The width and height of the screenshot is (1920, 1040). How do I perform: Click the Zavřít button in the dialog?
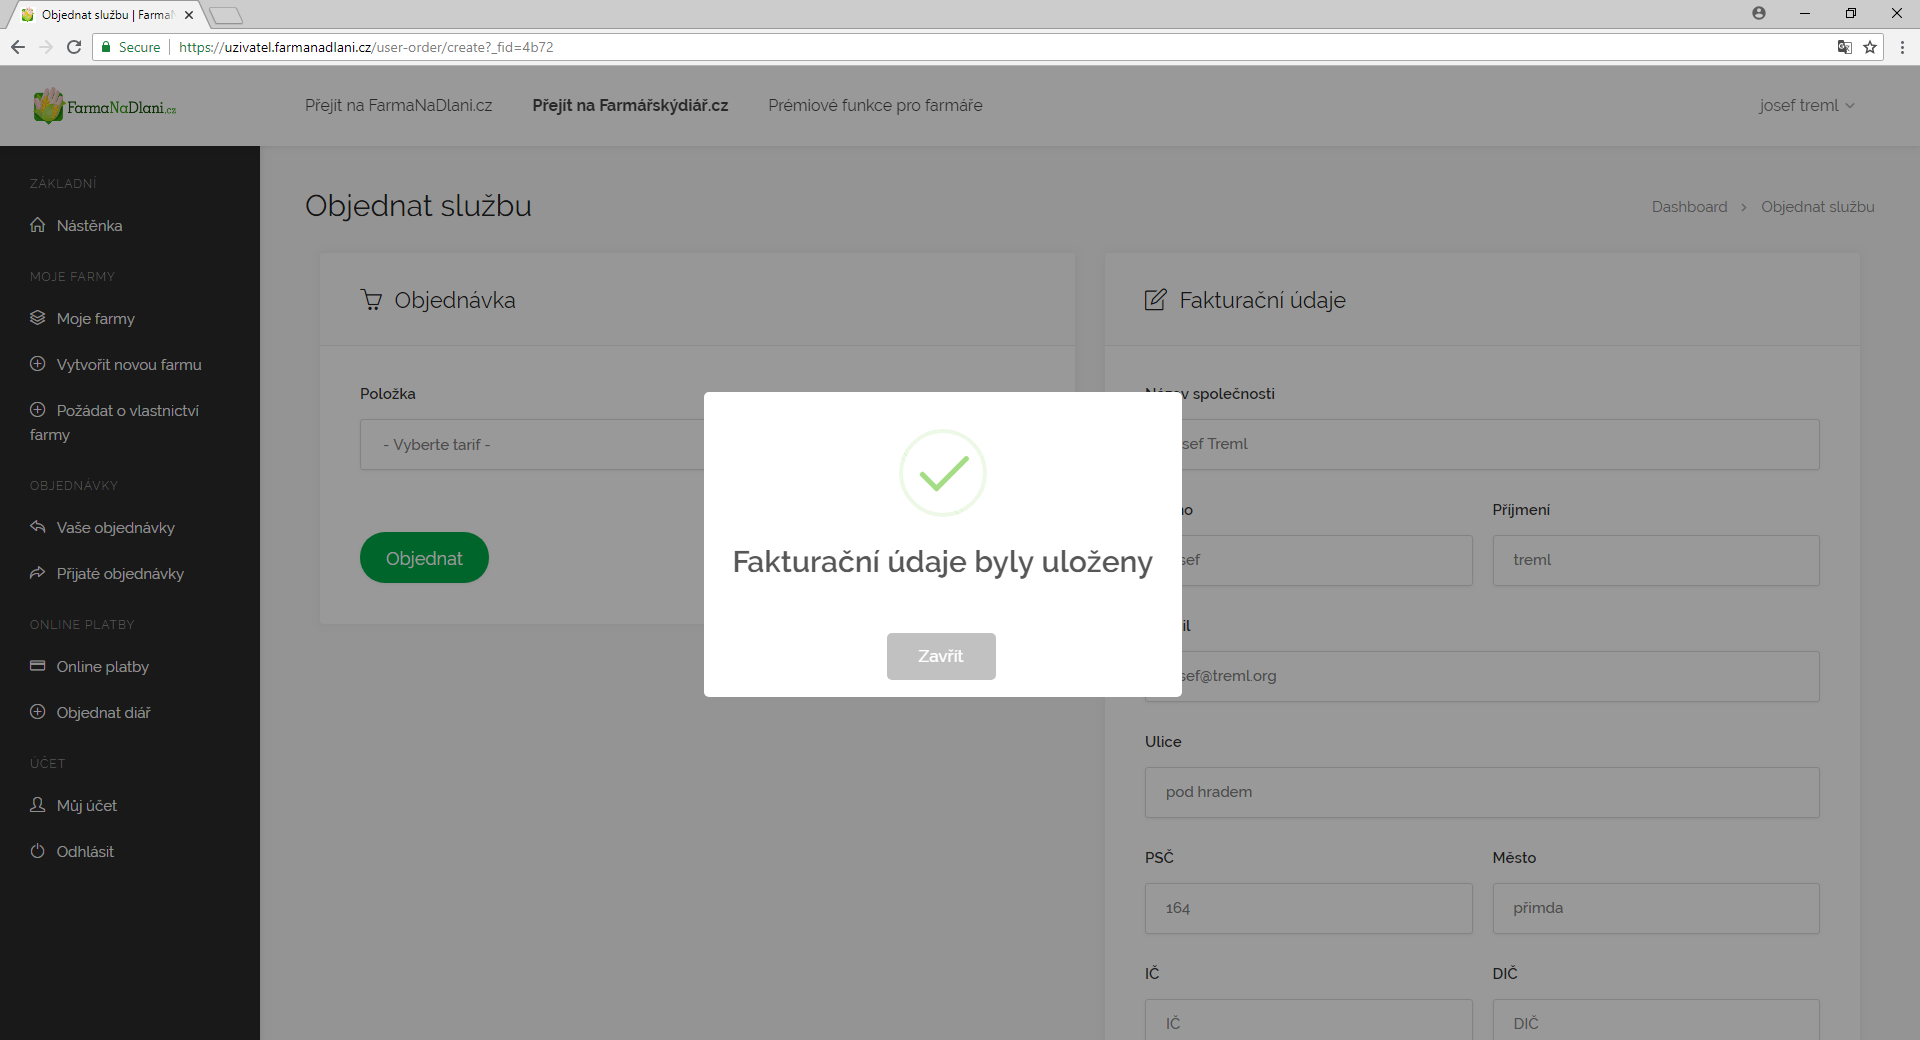click(x=940, y=656)
